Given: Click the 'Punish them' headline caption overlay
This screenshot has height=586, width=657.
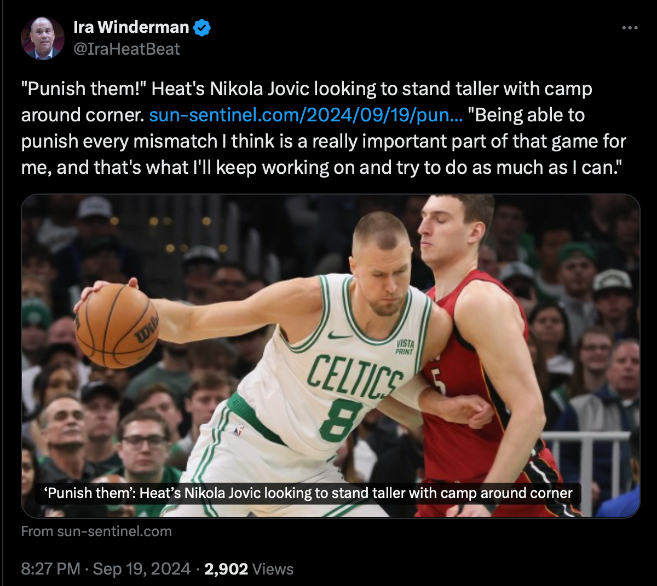Looking at the screenshot, I should [x=308, y=493].
